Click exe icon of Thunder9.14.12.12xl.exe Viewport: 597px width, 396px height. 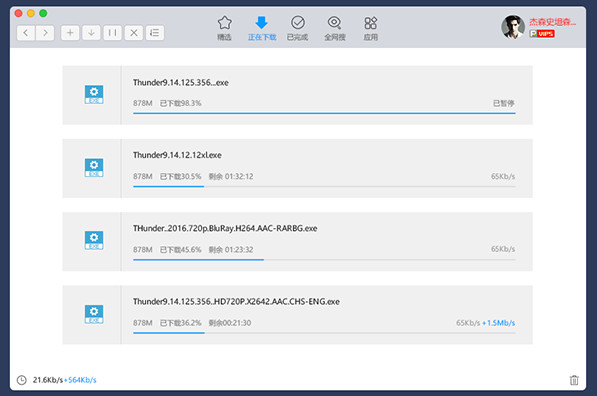pyautogui.click(x=94, y=168)
